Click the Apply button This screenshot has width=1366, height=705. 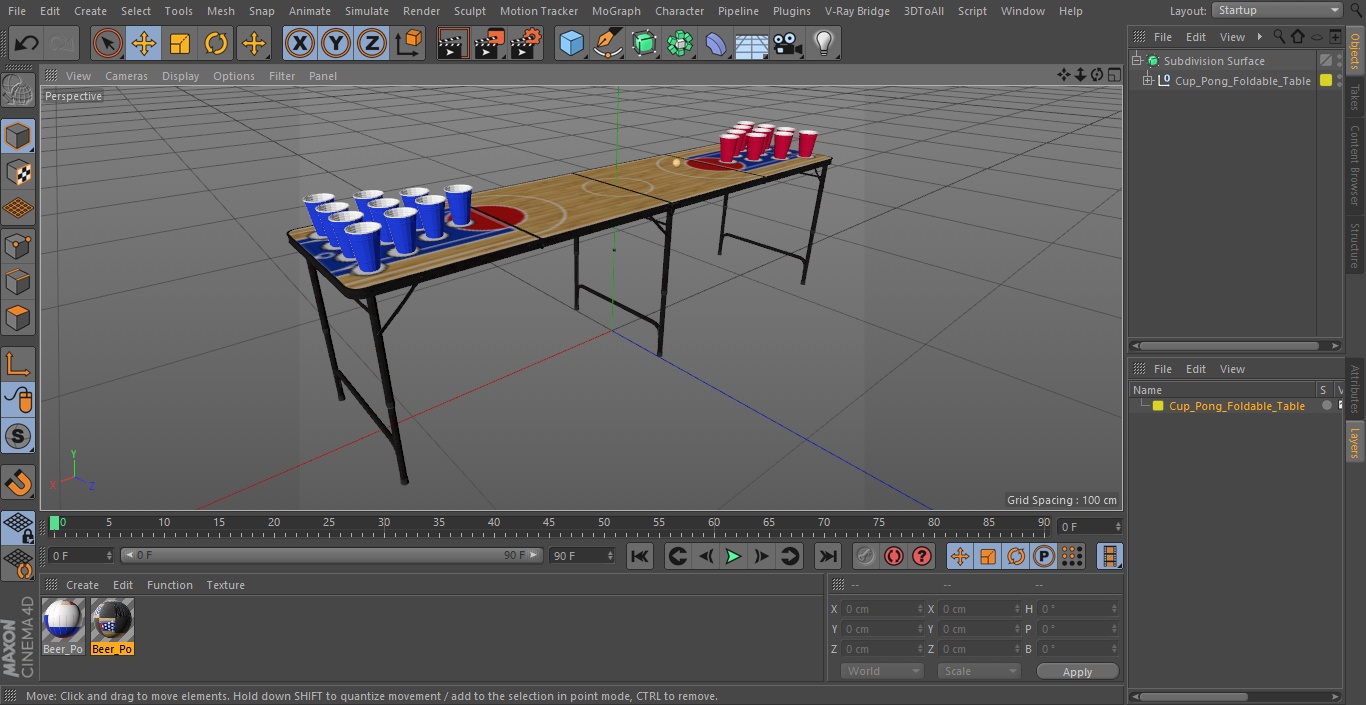click(1077, 672)
